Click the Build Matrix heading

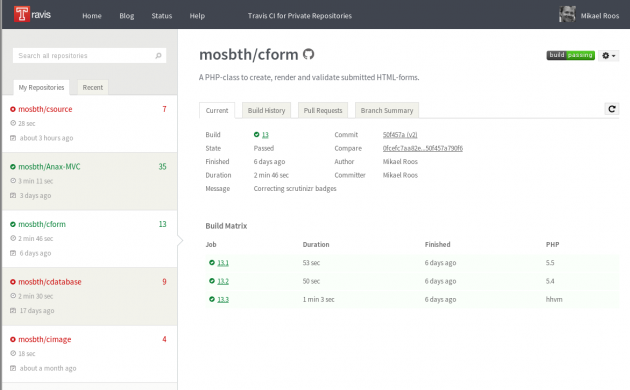(226, 226)
